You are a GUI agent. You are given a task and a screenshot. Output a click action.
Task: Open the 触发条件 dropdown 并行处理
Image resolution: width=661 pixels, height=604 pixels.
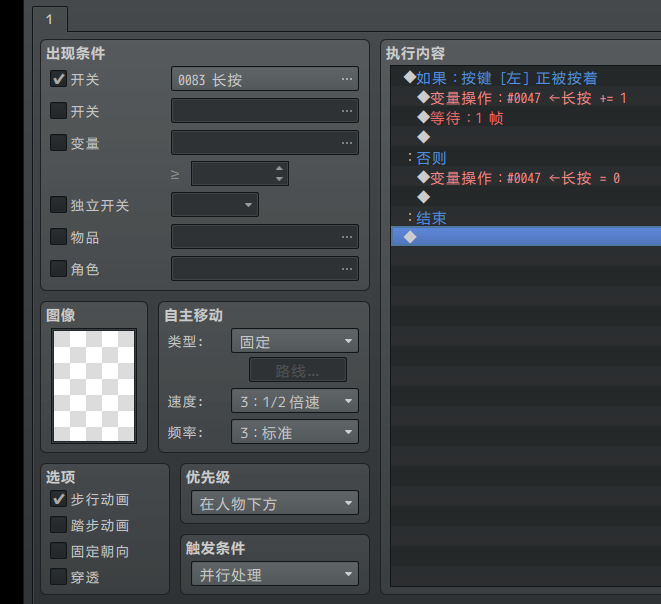pos(275,574)
